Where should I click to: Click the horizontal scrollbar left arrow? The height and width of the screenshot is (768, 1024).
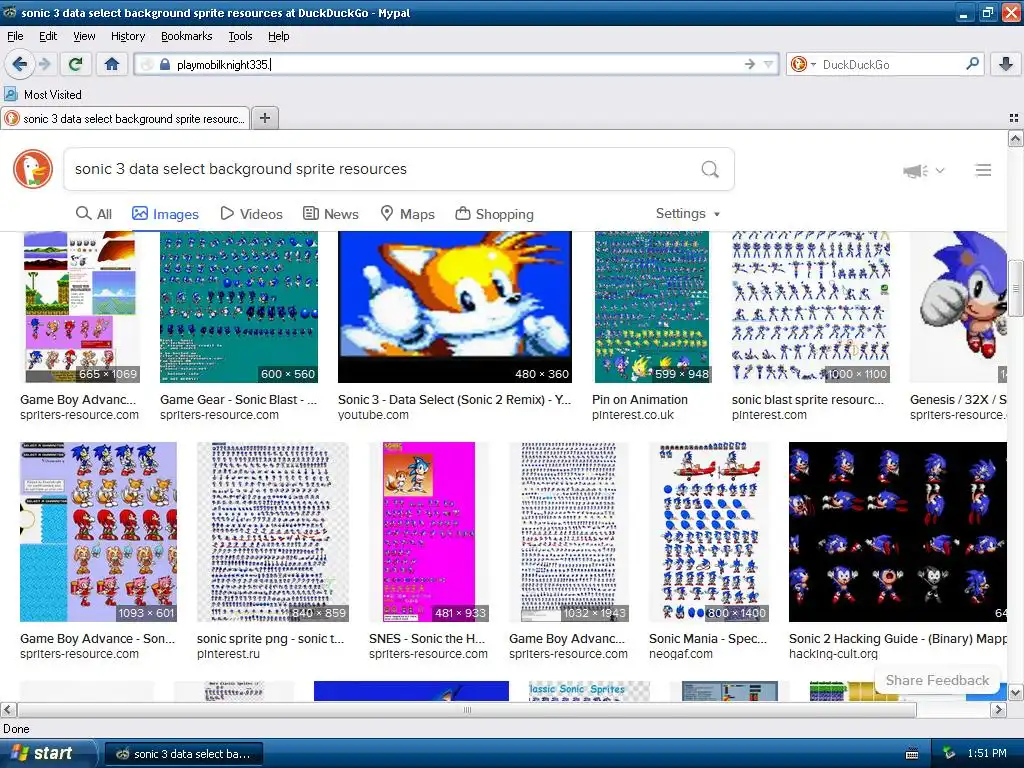pos(8,710)
